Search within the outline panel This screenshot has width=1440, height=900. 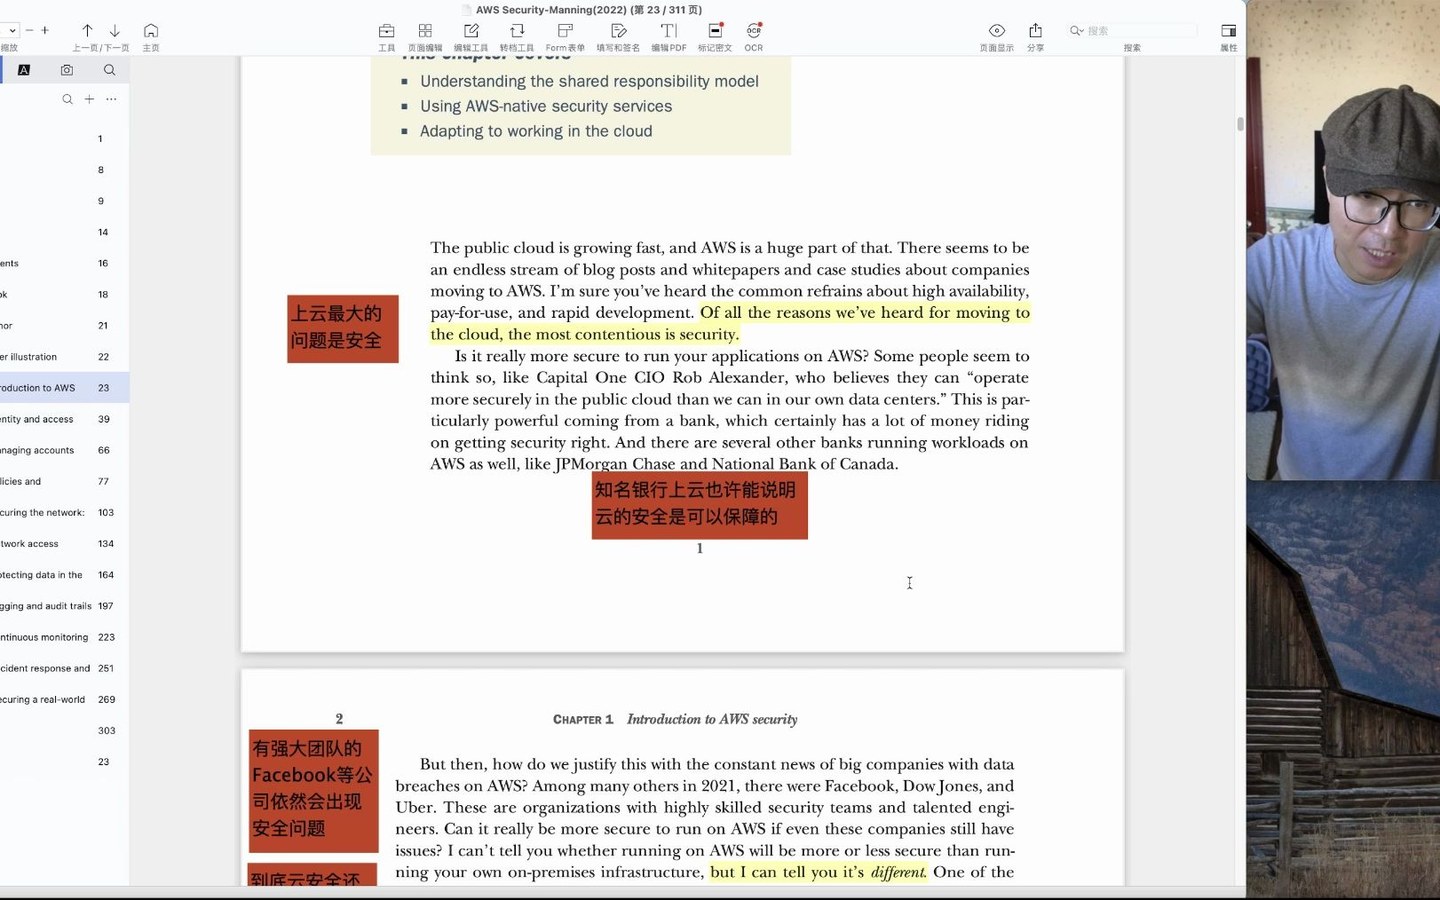pos(67,99)
